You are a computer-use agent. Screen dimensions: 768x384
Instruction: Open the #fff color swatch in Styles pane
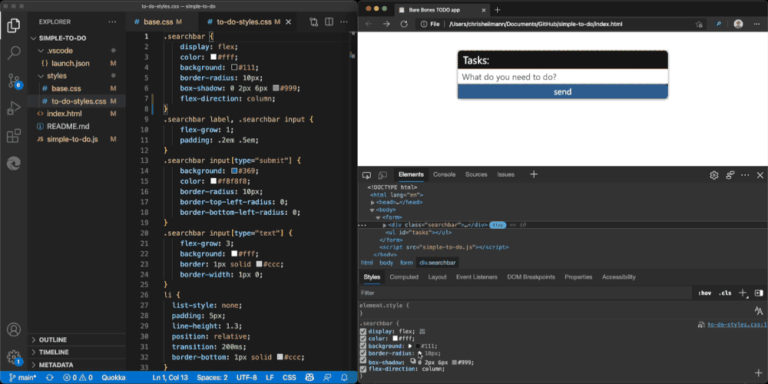coord(395,338)
